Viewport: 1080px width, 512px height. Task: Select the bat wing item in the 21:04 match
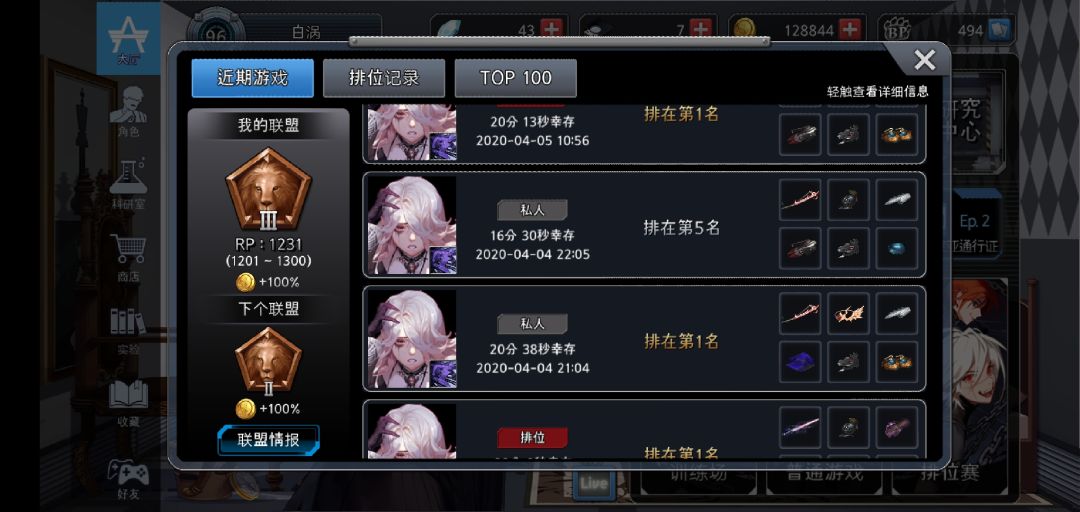(x=848, y=314)
